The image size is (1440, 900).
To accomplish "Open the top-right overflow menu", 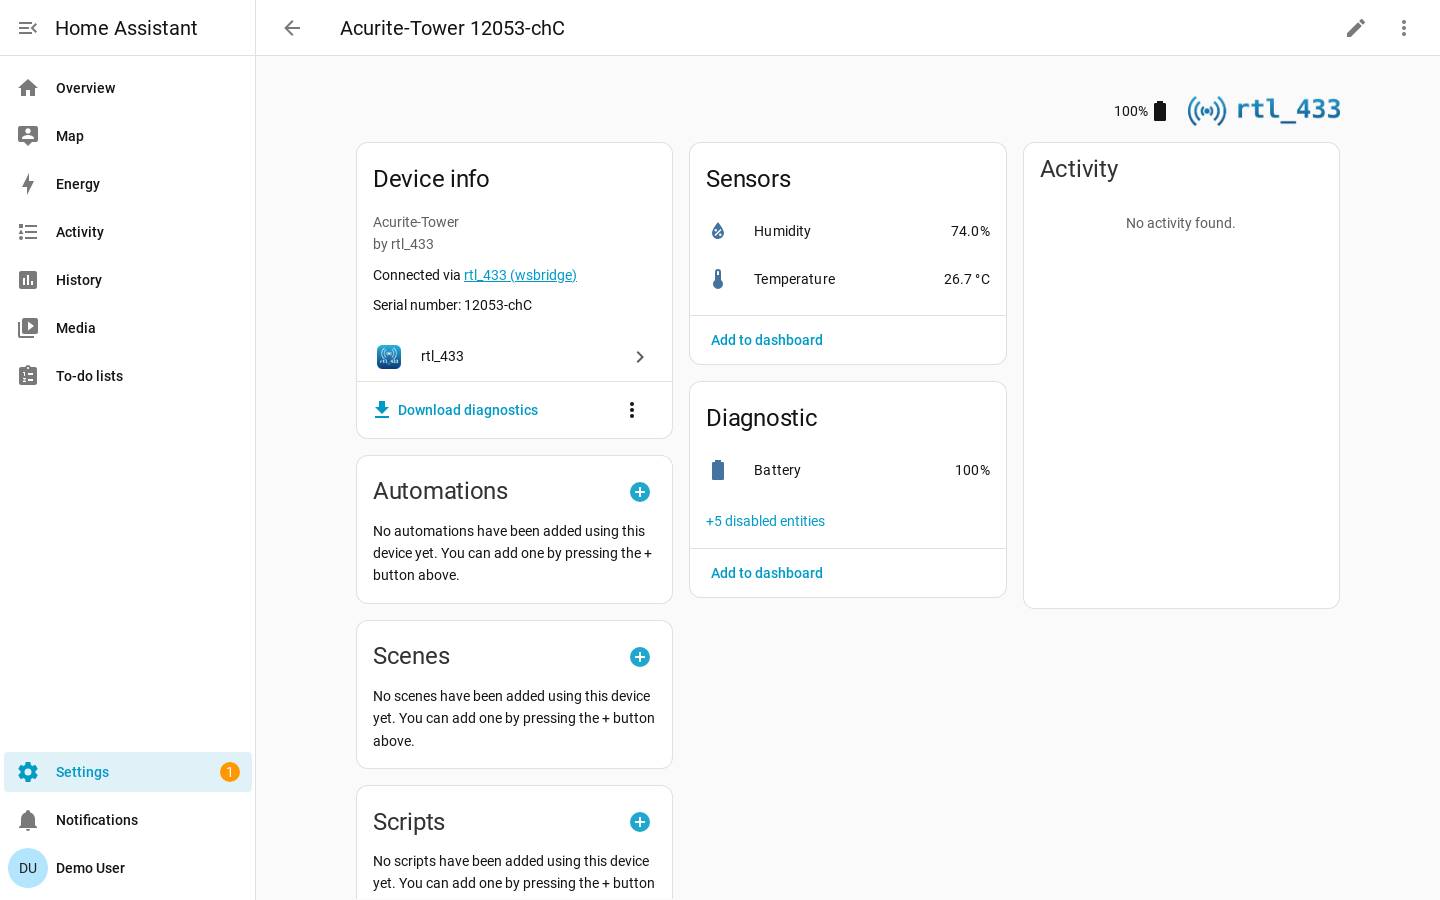I will tap(1404, 28).
